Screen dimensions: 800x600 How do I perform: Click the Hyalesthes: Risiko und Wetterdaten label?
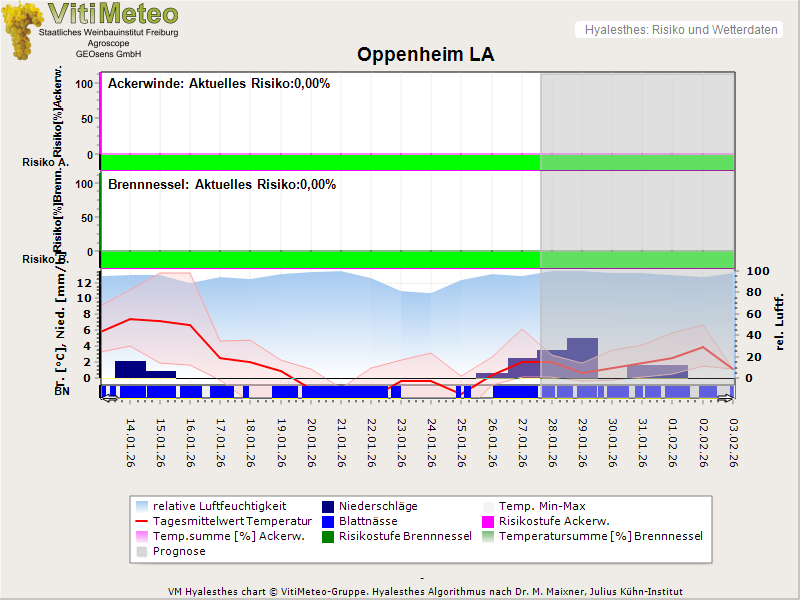[680, 30]
